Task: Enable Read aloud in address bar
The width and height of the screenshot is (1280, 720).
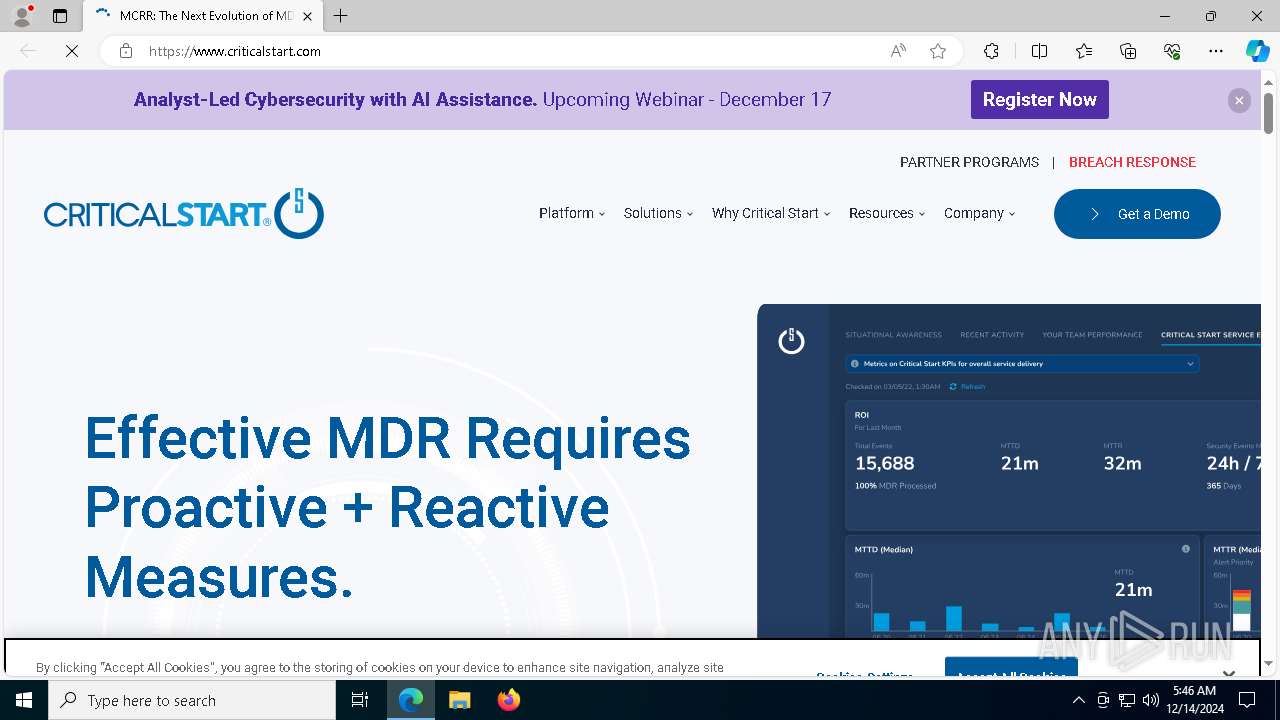Action: pyautogui.click(x=898, y=51)
